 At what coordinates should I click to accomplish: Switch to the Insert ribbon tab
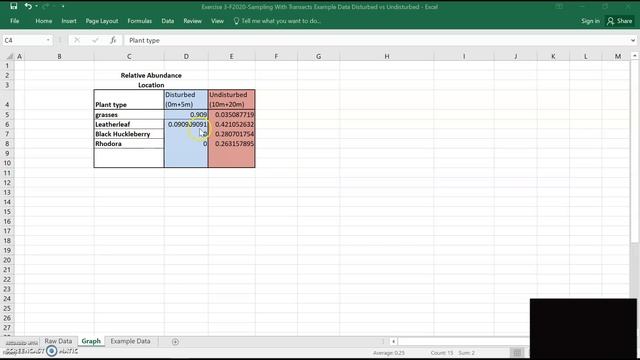tap(69, 21)
